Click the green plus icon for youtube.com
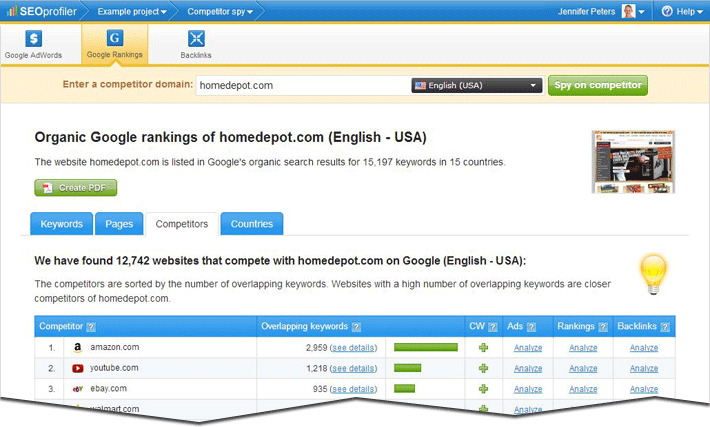Viewport: 710px width, 427px height. 484,368
